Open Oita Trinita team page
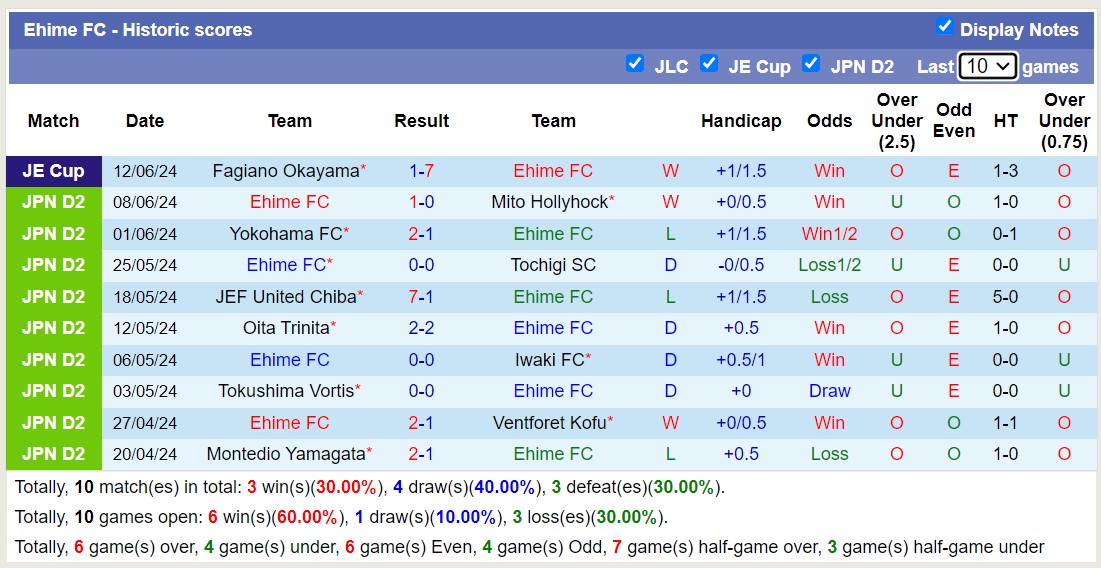Screen dimensions: 1101x568 click(x=285, y=328)
